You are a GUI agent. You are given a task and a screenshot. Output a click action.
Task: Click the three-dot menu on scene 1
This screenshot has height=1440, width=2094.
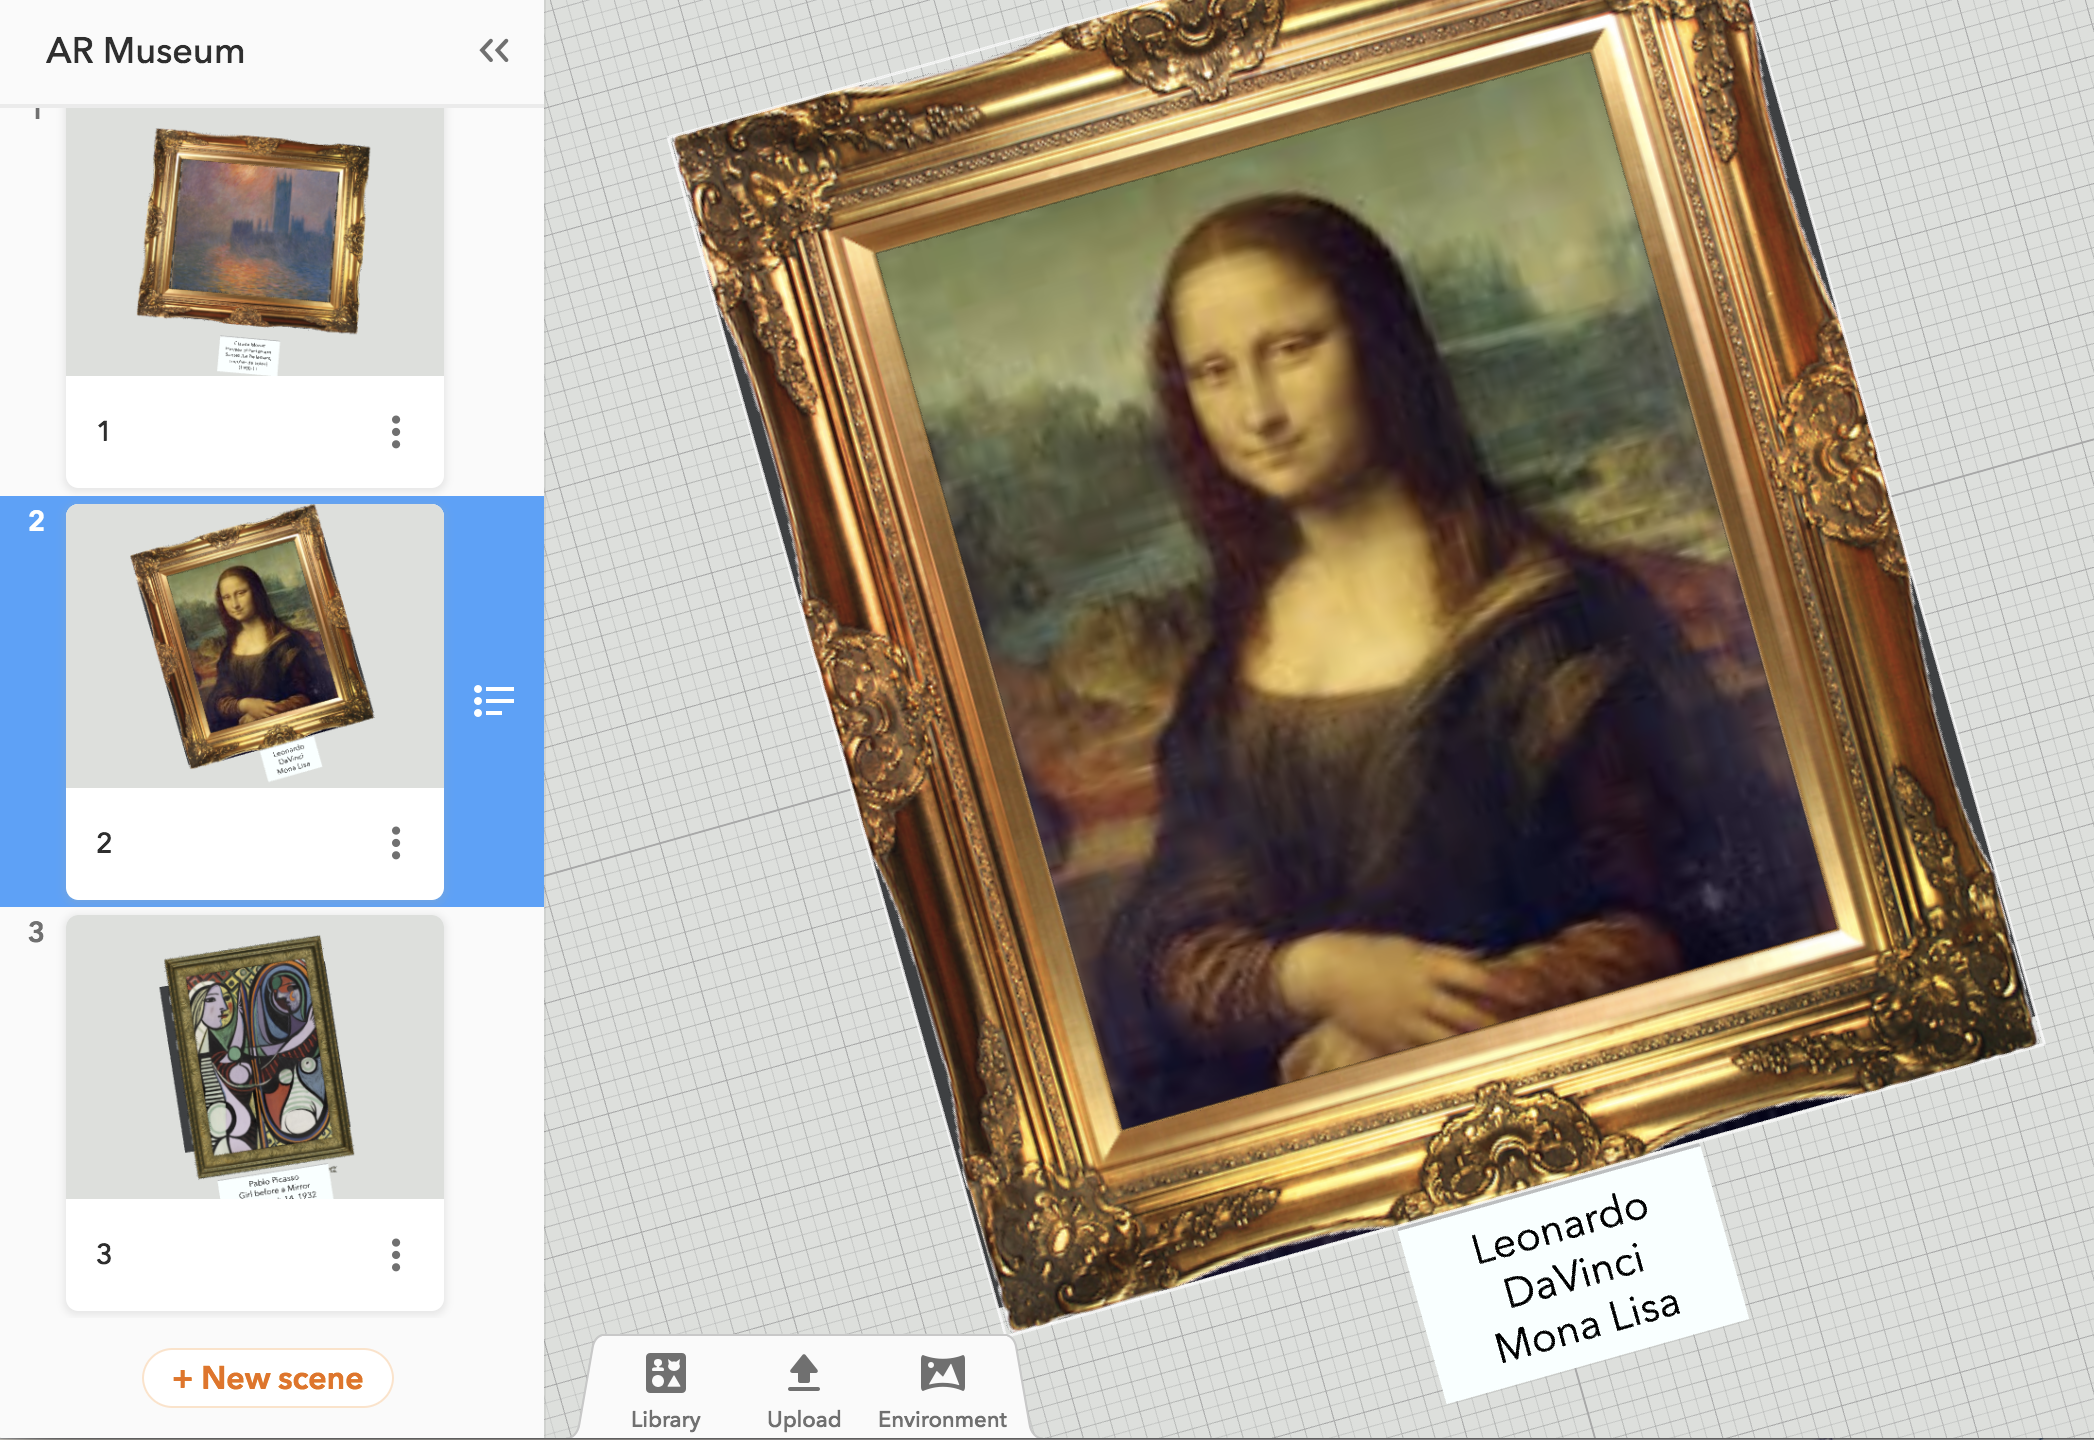click(396, 431)
